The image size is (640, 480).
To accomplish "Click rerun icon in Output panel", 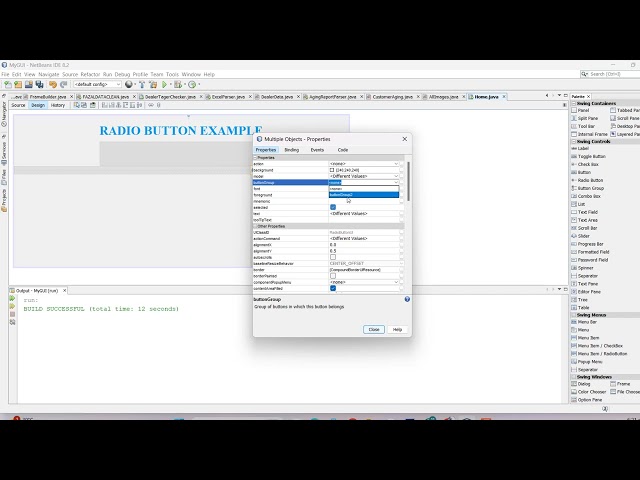I will point(12,298).
